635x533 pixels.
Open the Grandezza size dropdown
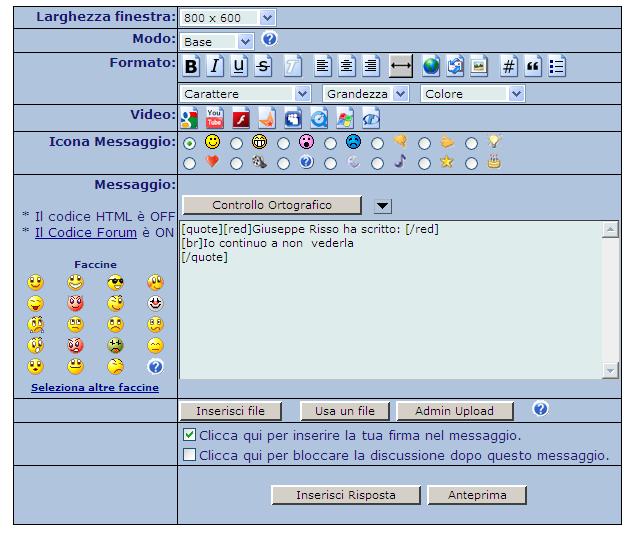(x=366, y=94)
